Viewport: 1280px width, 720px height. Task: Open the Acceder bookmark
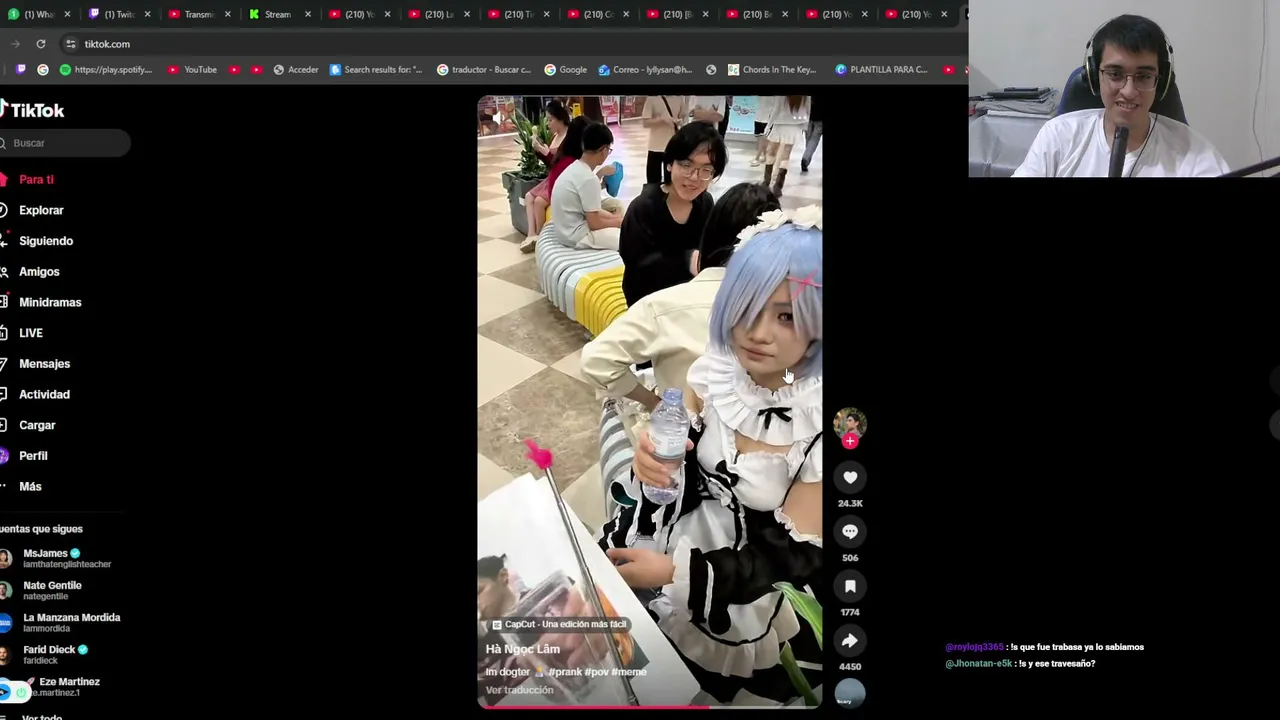pos(296,70)
